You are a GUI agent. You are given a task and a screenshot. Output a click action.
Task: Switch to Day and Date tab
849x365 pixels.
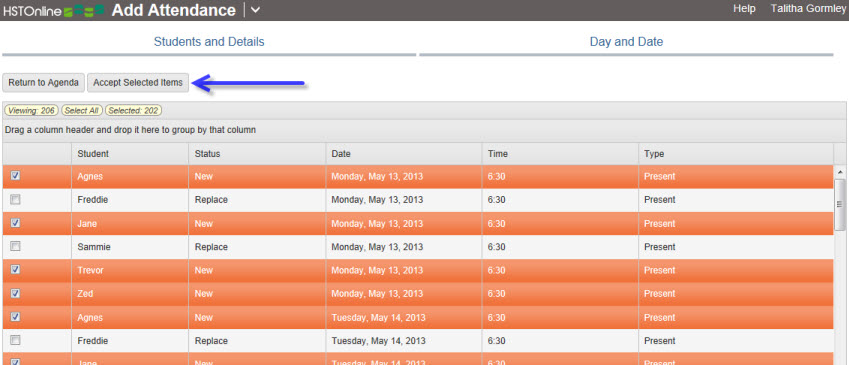[626, 42]
